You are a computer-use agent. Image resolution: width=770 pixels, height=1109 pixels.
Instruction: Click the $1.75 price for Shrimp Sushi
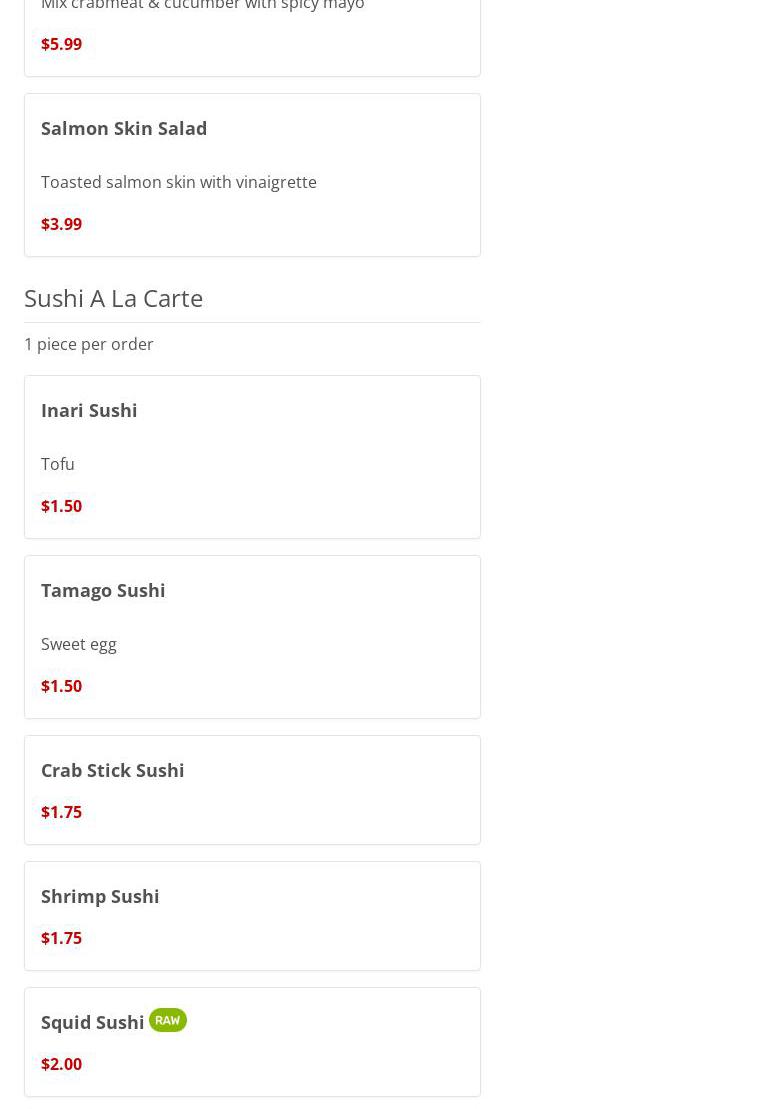tap(61, 938)
